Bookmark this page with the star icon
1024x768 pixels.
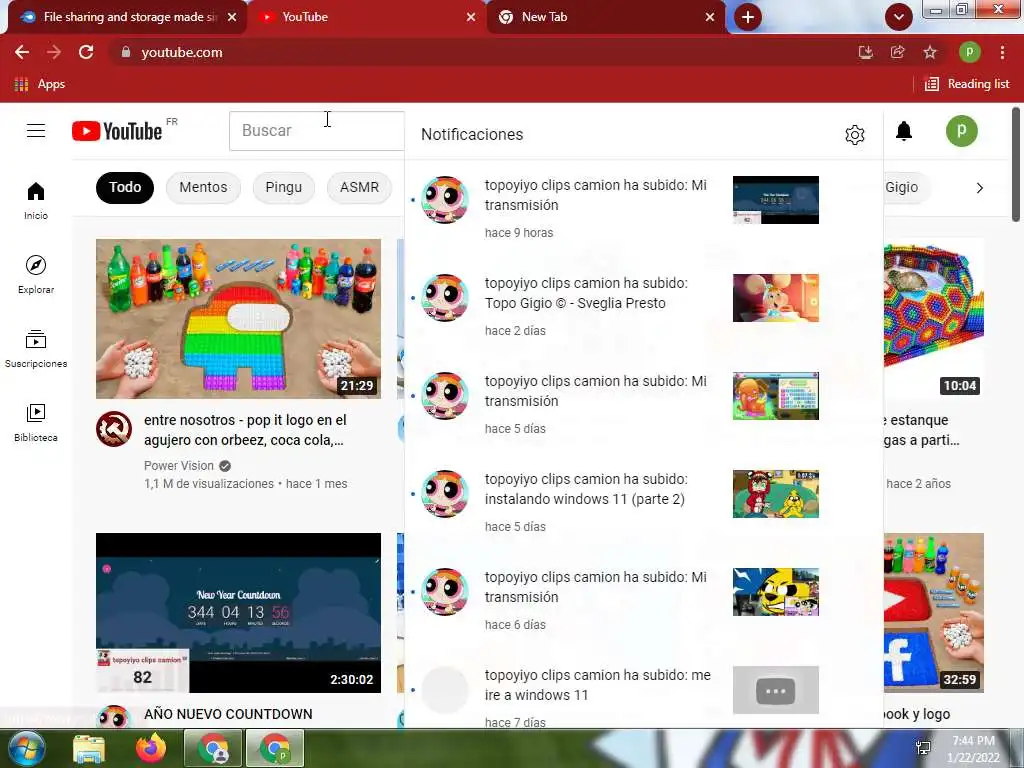click(930, 52)
